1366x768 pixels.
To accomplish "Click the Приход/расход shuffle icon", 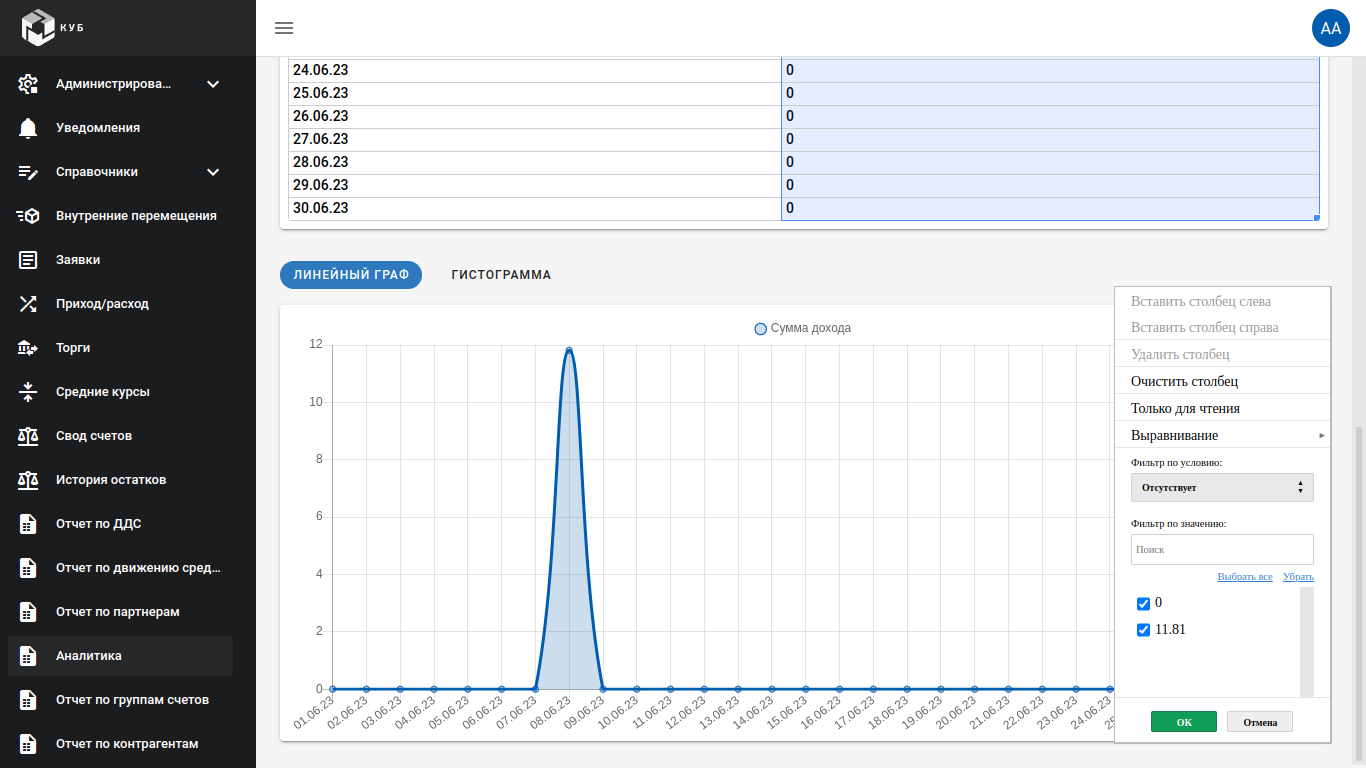I will pyautogui.click(x=28, y=304).
